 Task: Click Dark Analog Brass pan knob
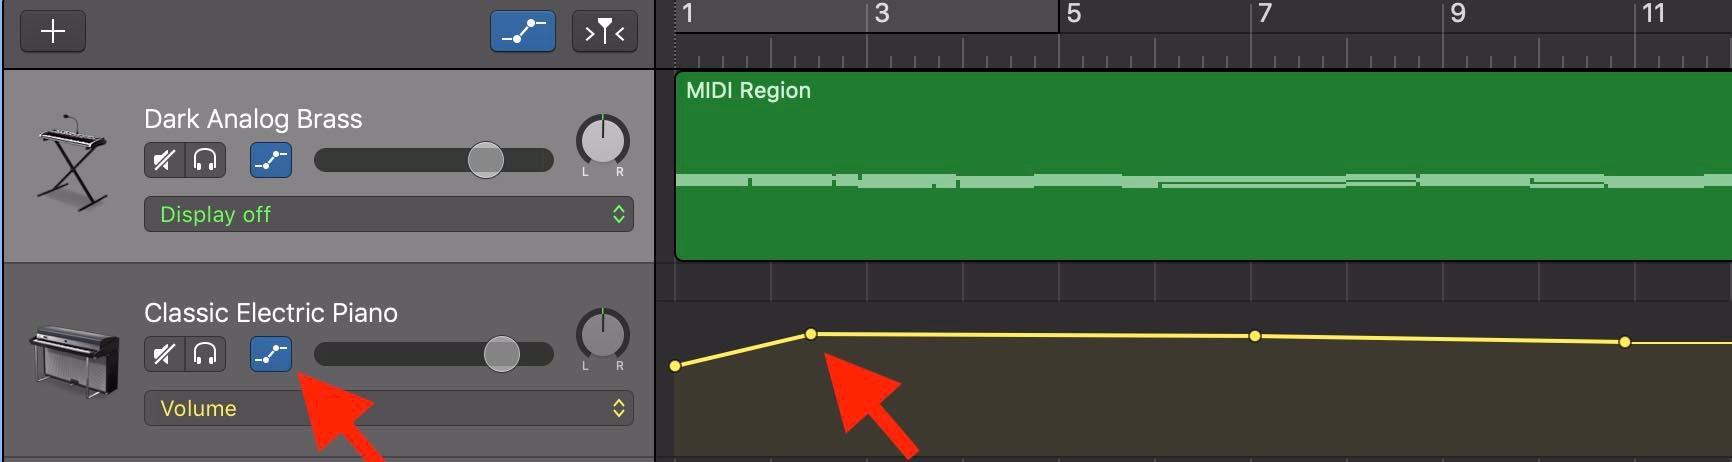coord(603,141)
